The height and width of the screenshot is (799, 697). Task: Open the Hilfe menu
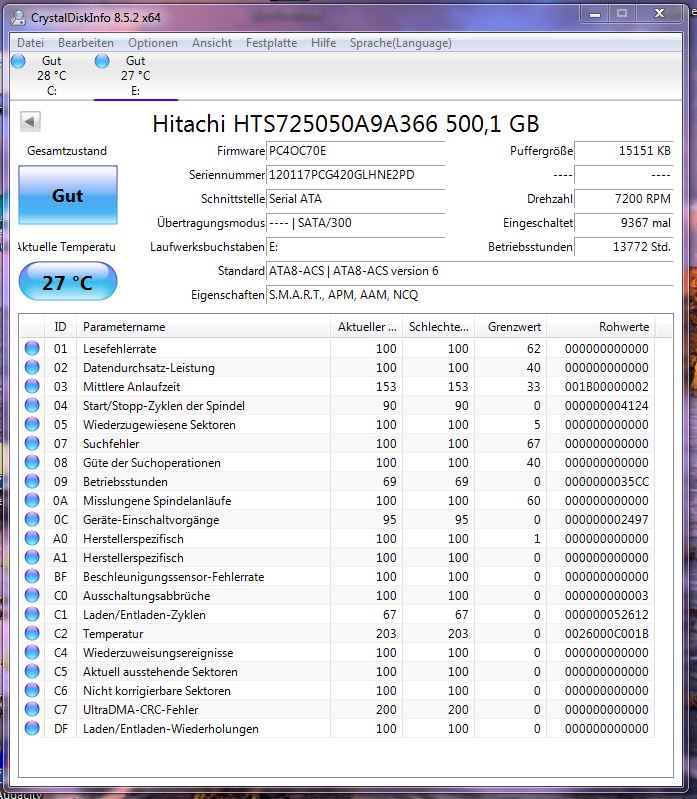tap(324, 43)
